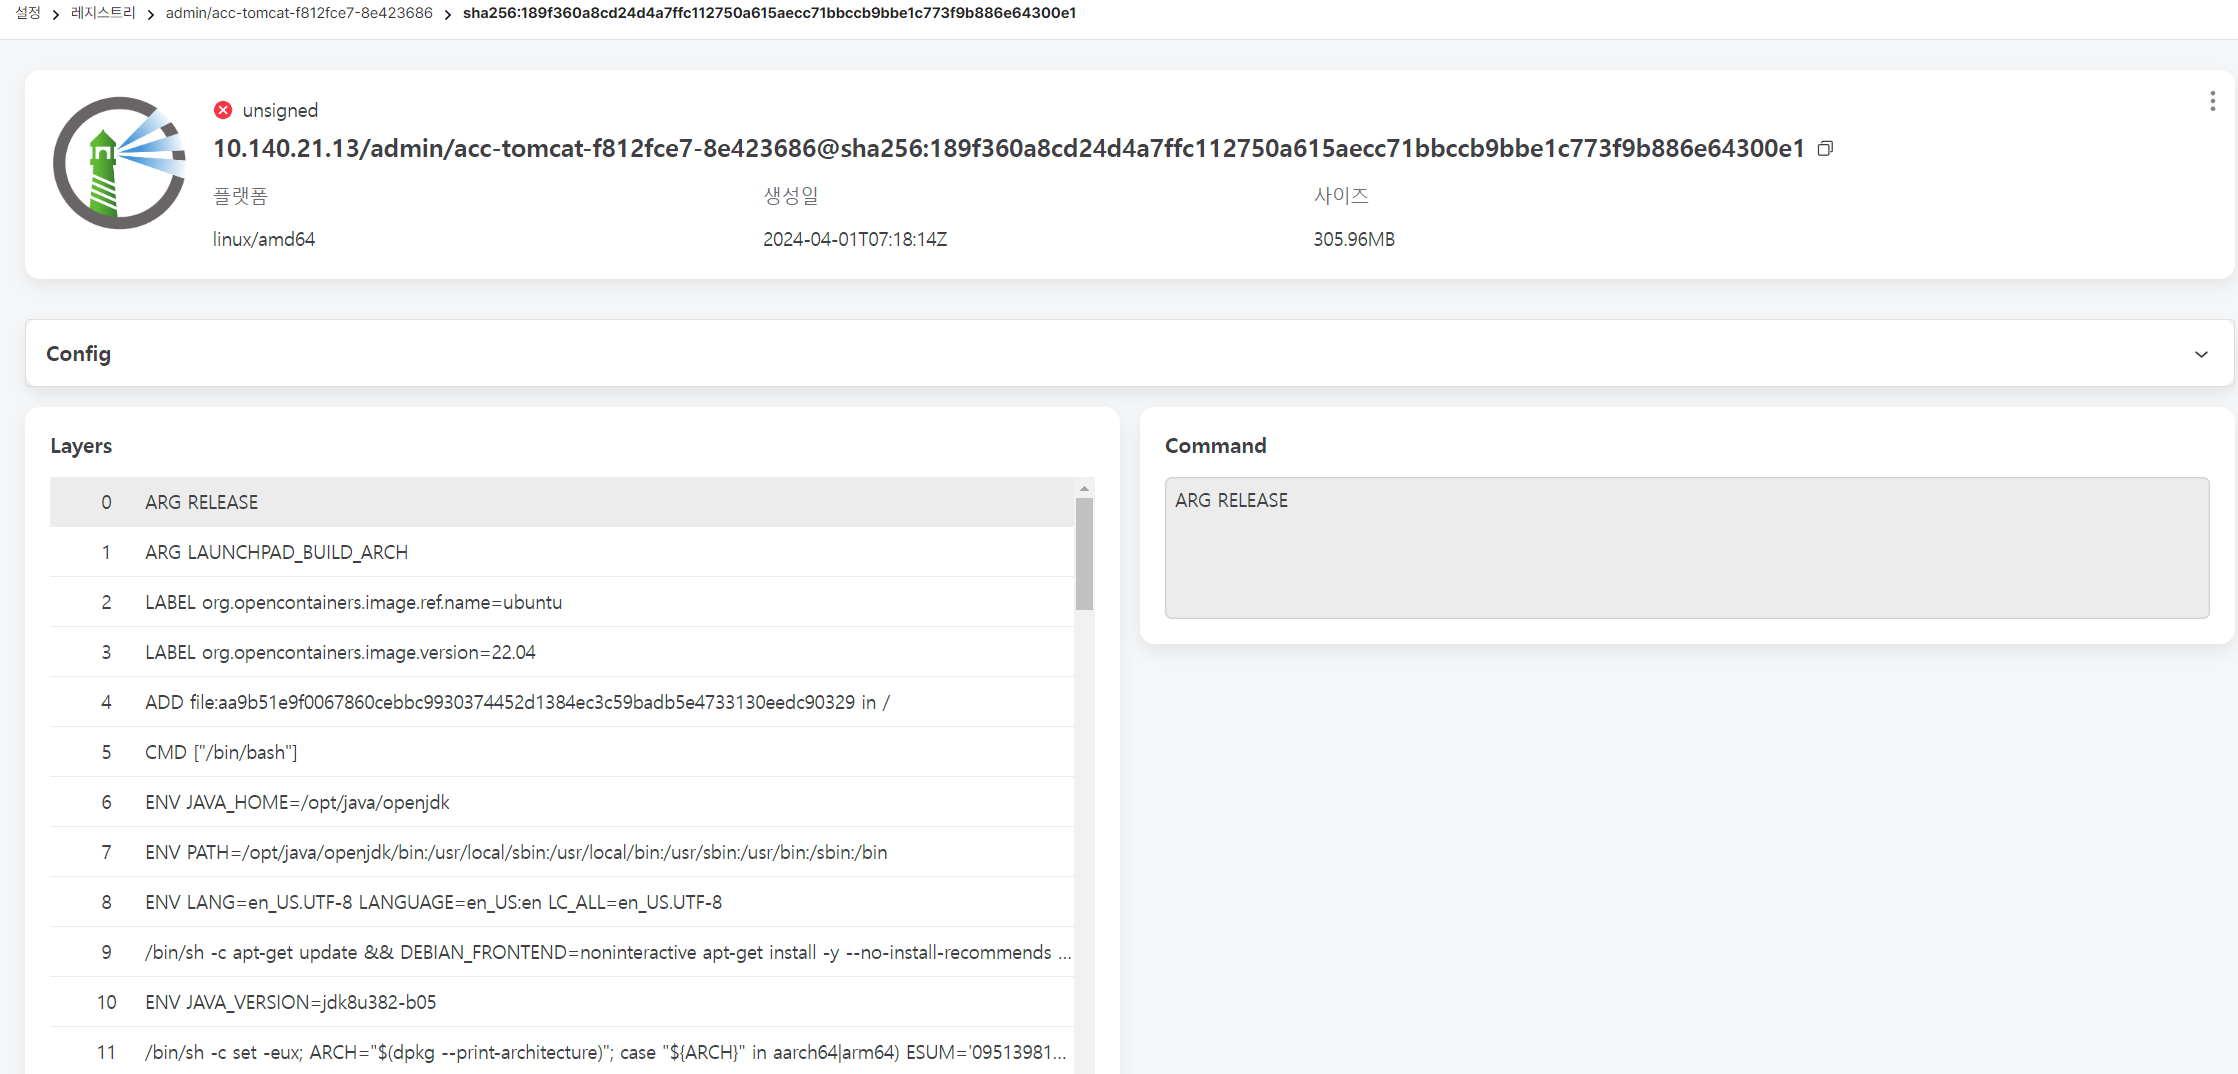Click the lighthouse registry logo
Image resolution: width=2238 pixels, height=1074 pixels.
click(x=119, y=163)
